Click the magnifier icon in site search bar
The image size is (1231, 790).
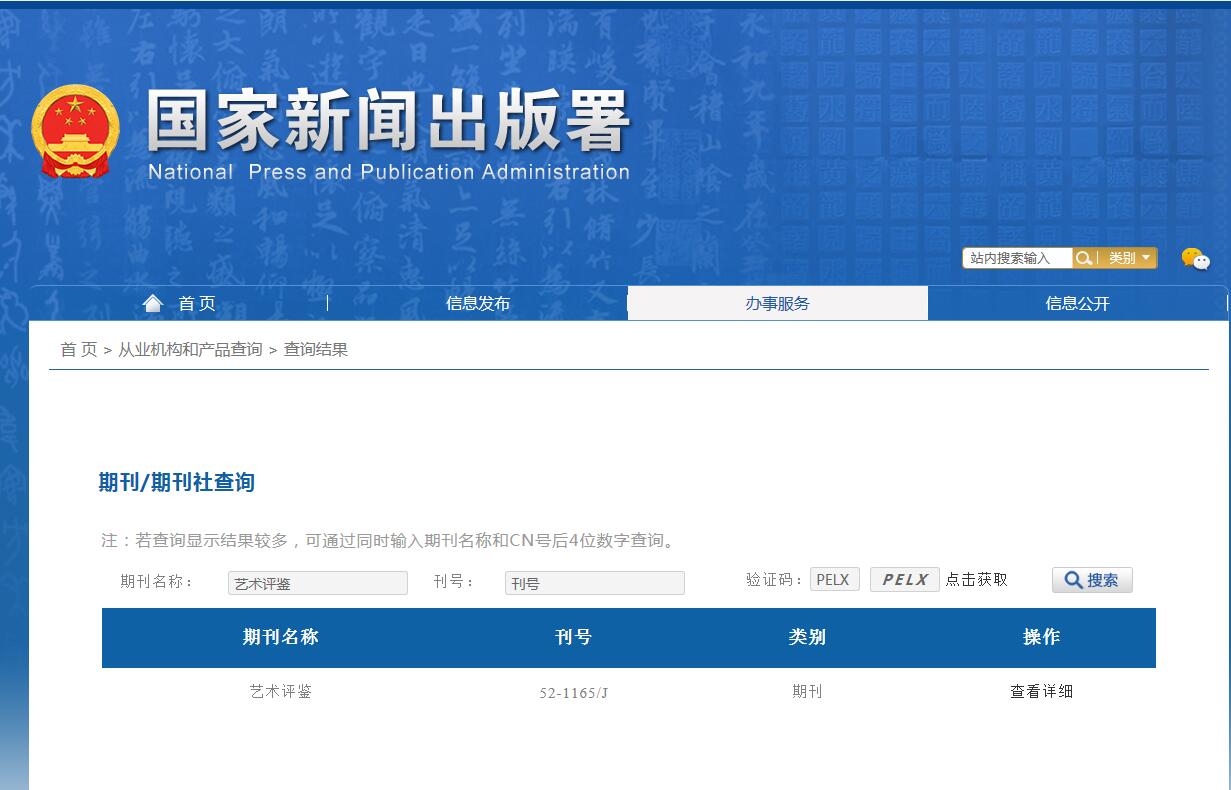pos(1083,257)
